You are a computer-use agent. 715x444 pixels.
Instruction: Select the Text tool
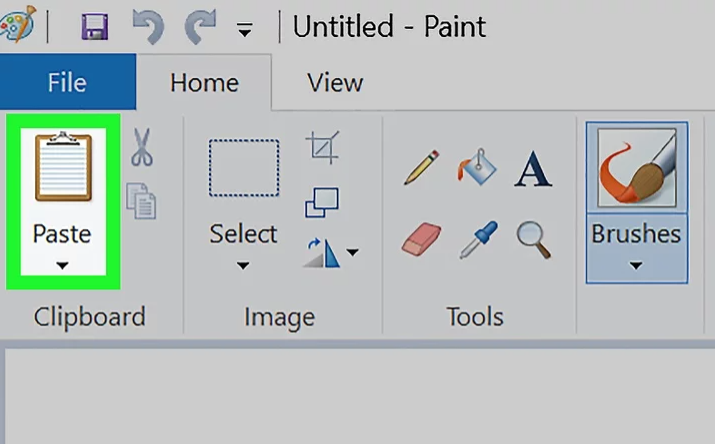(x=533, y=167)
